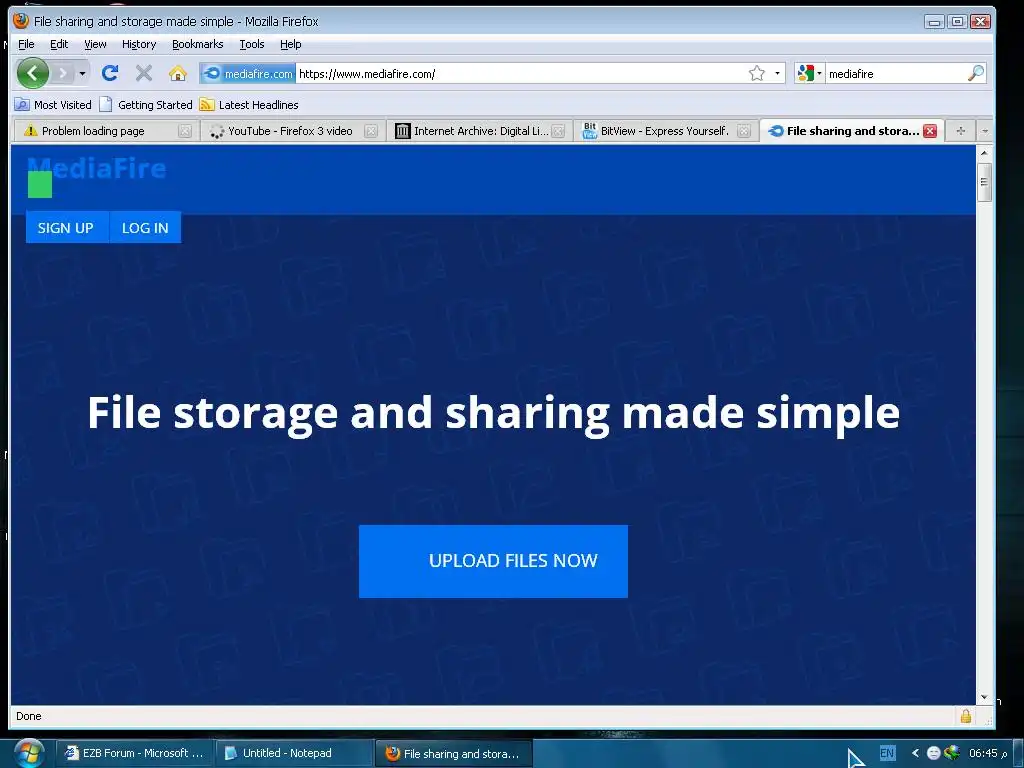The image size is (1024, 768).
Task: Open the Edit menu
Action: coord(59,44)
